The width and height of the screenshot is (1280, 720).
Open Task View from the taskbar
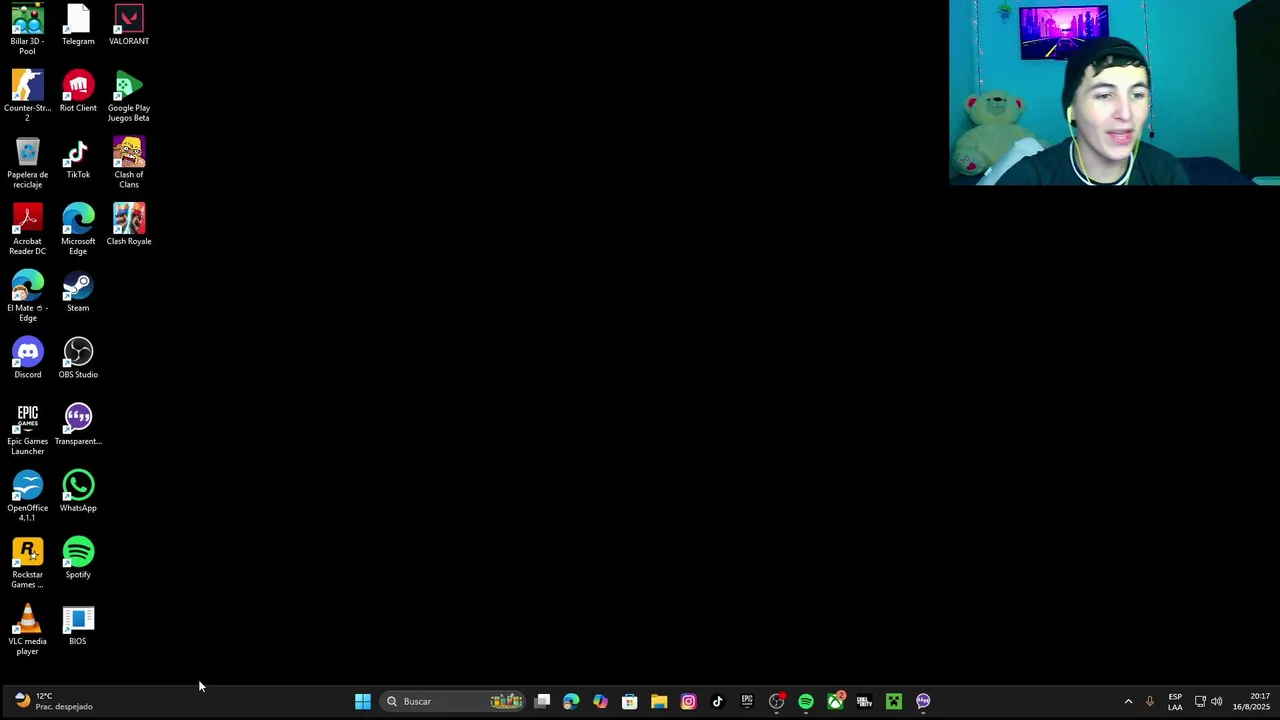pos(542,702)
